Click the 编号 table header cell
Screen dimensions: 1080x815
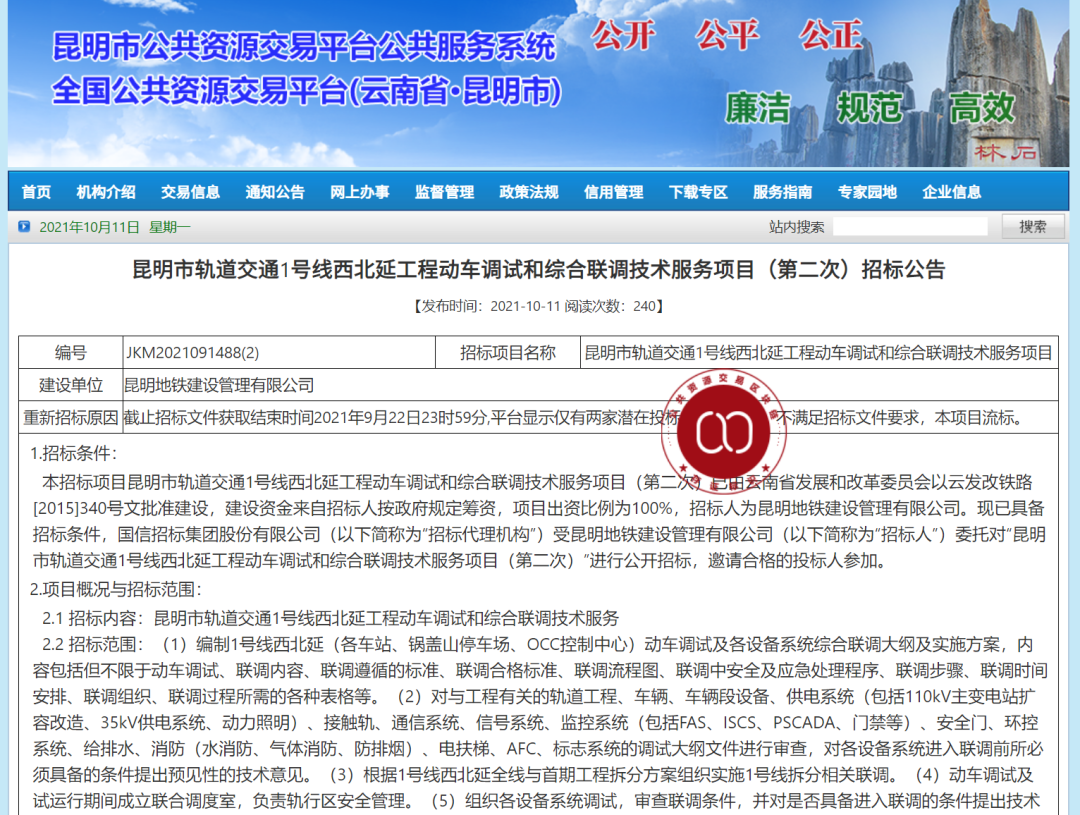tap(71, 353)
